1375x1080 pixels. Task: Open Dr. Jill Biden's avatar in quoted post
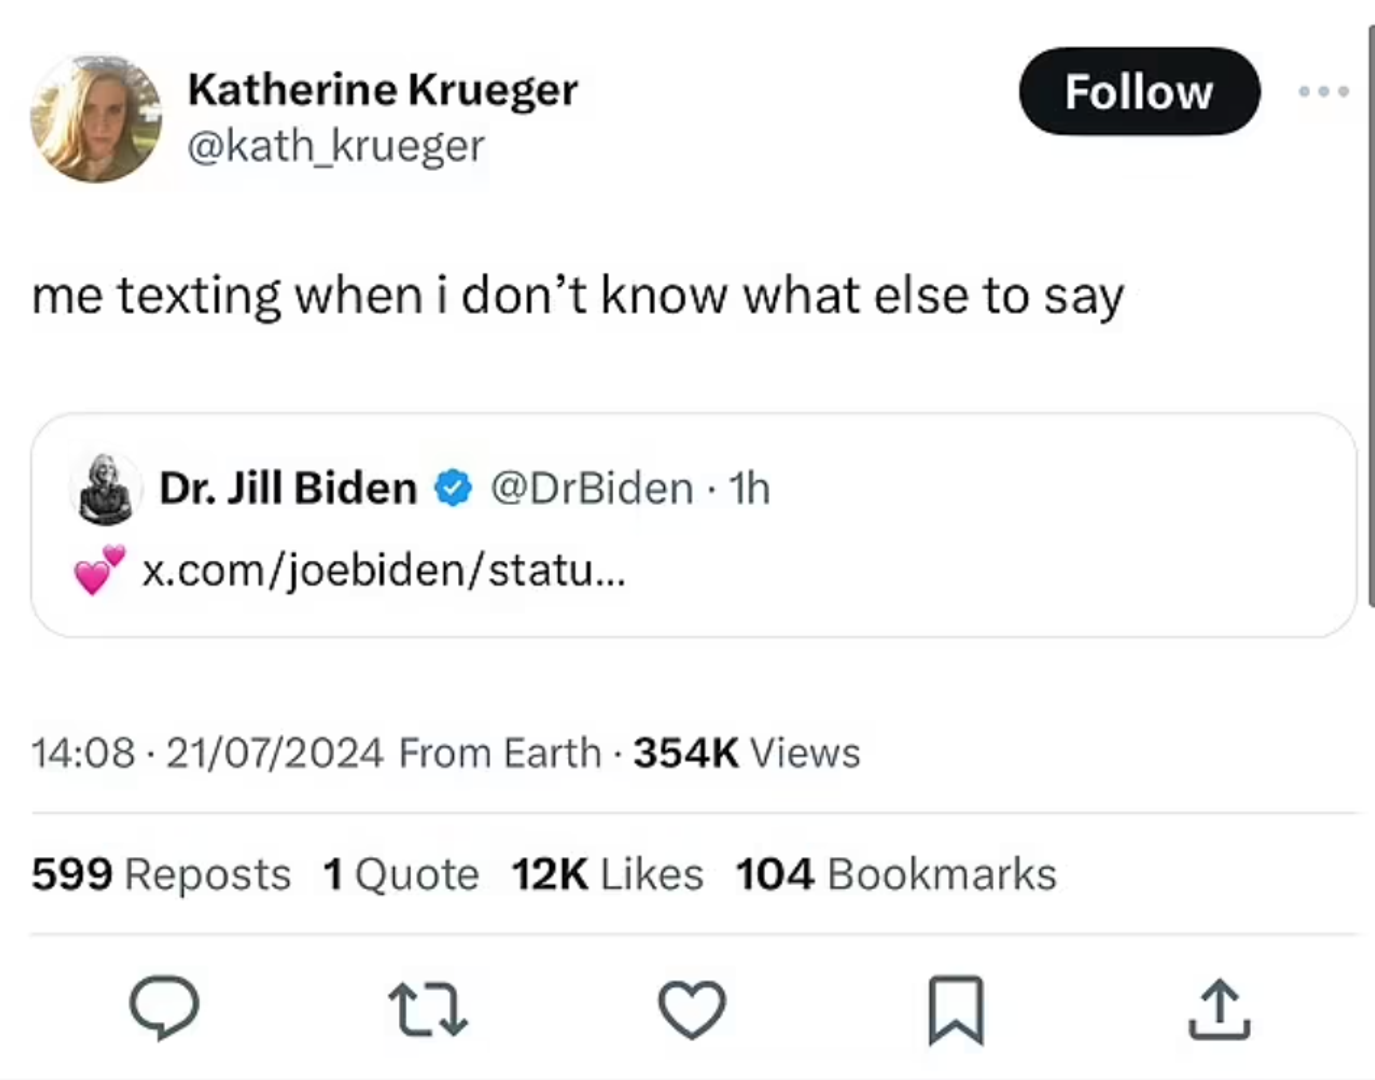click(x=106, y=489)
